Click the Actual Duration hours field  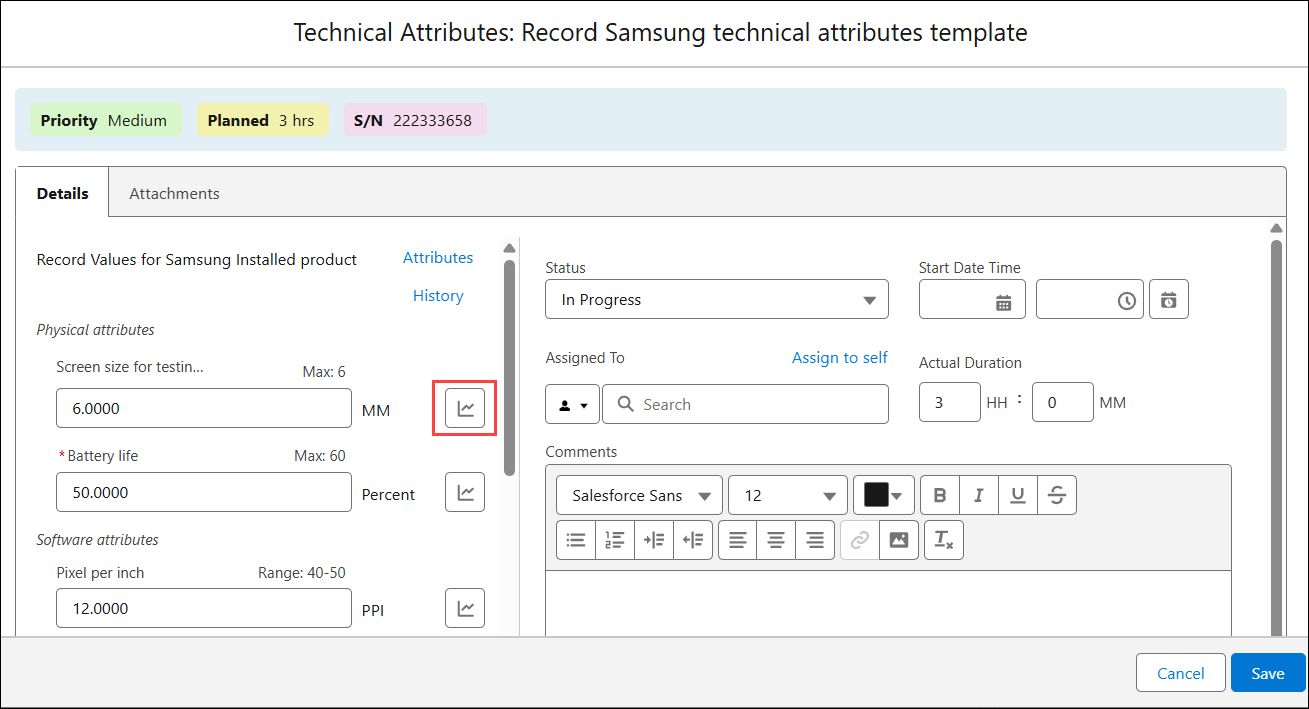950,402
